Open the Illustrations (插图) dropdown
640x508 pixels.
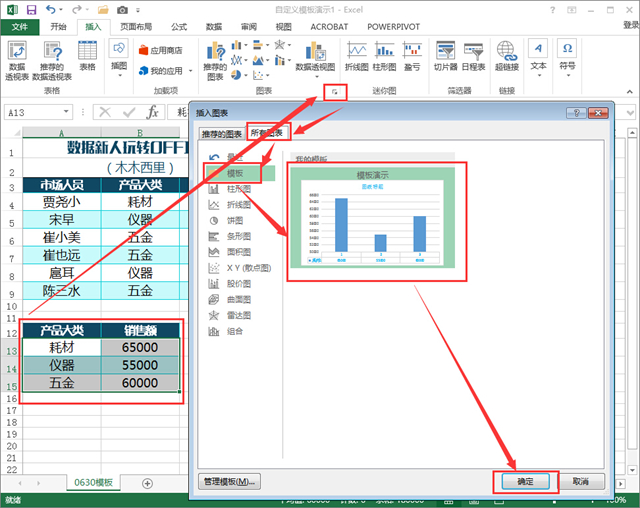click(x=119, y=58)
